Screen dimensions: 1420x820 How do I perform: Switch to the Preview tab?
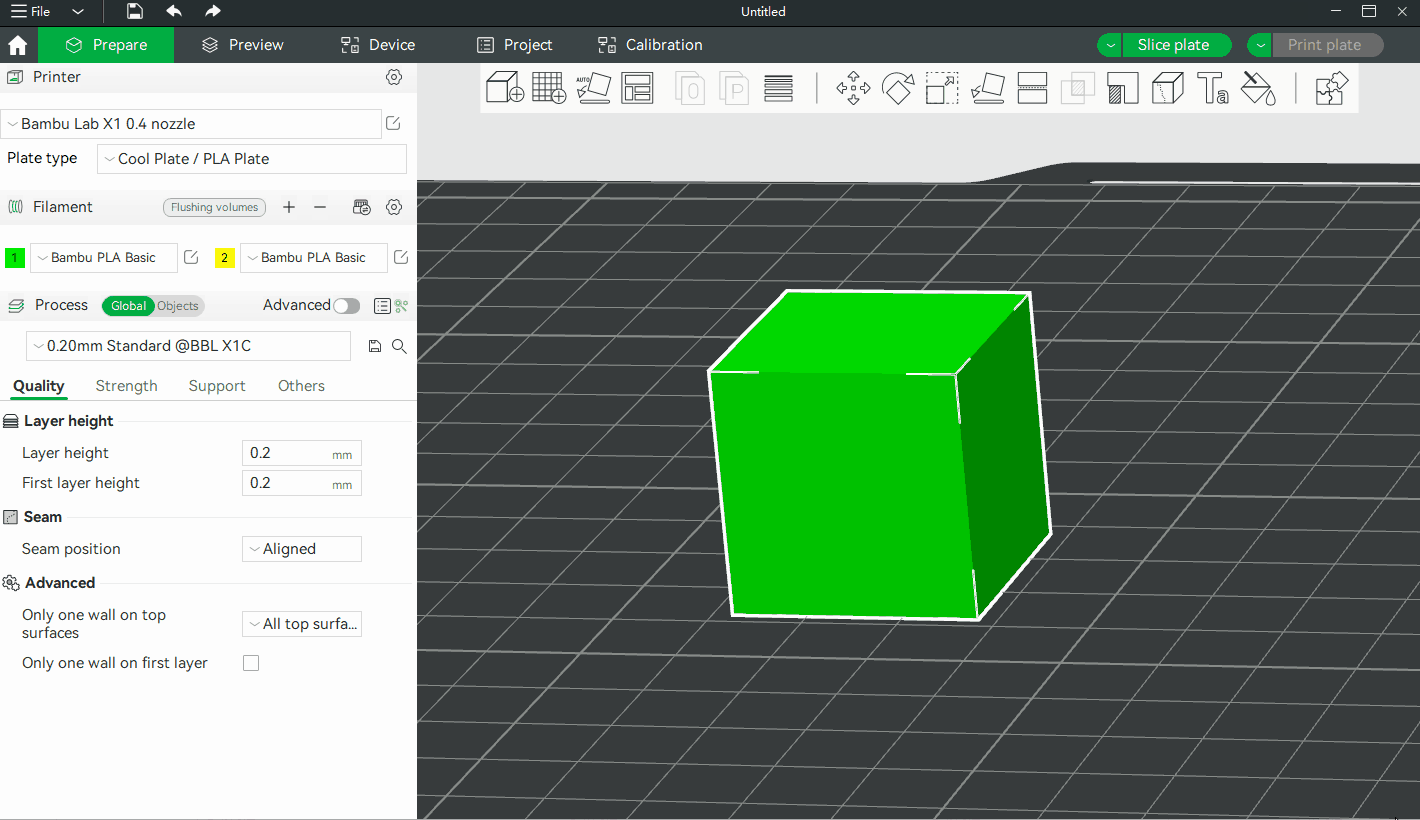tap(243, 45)
